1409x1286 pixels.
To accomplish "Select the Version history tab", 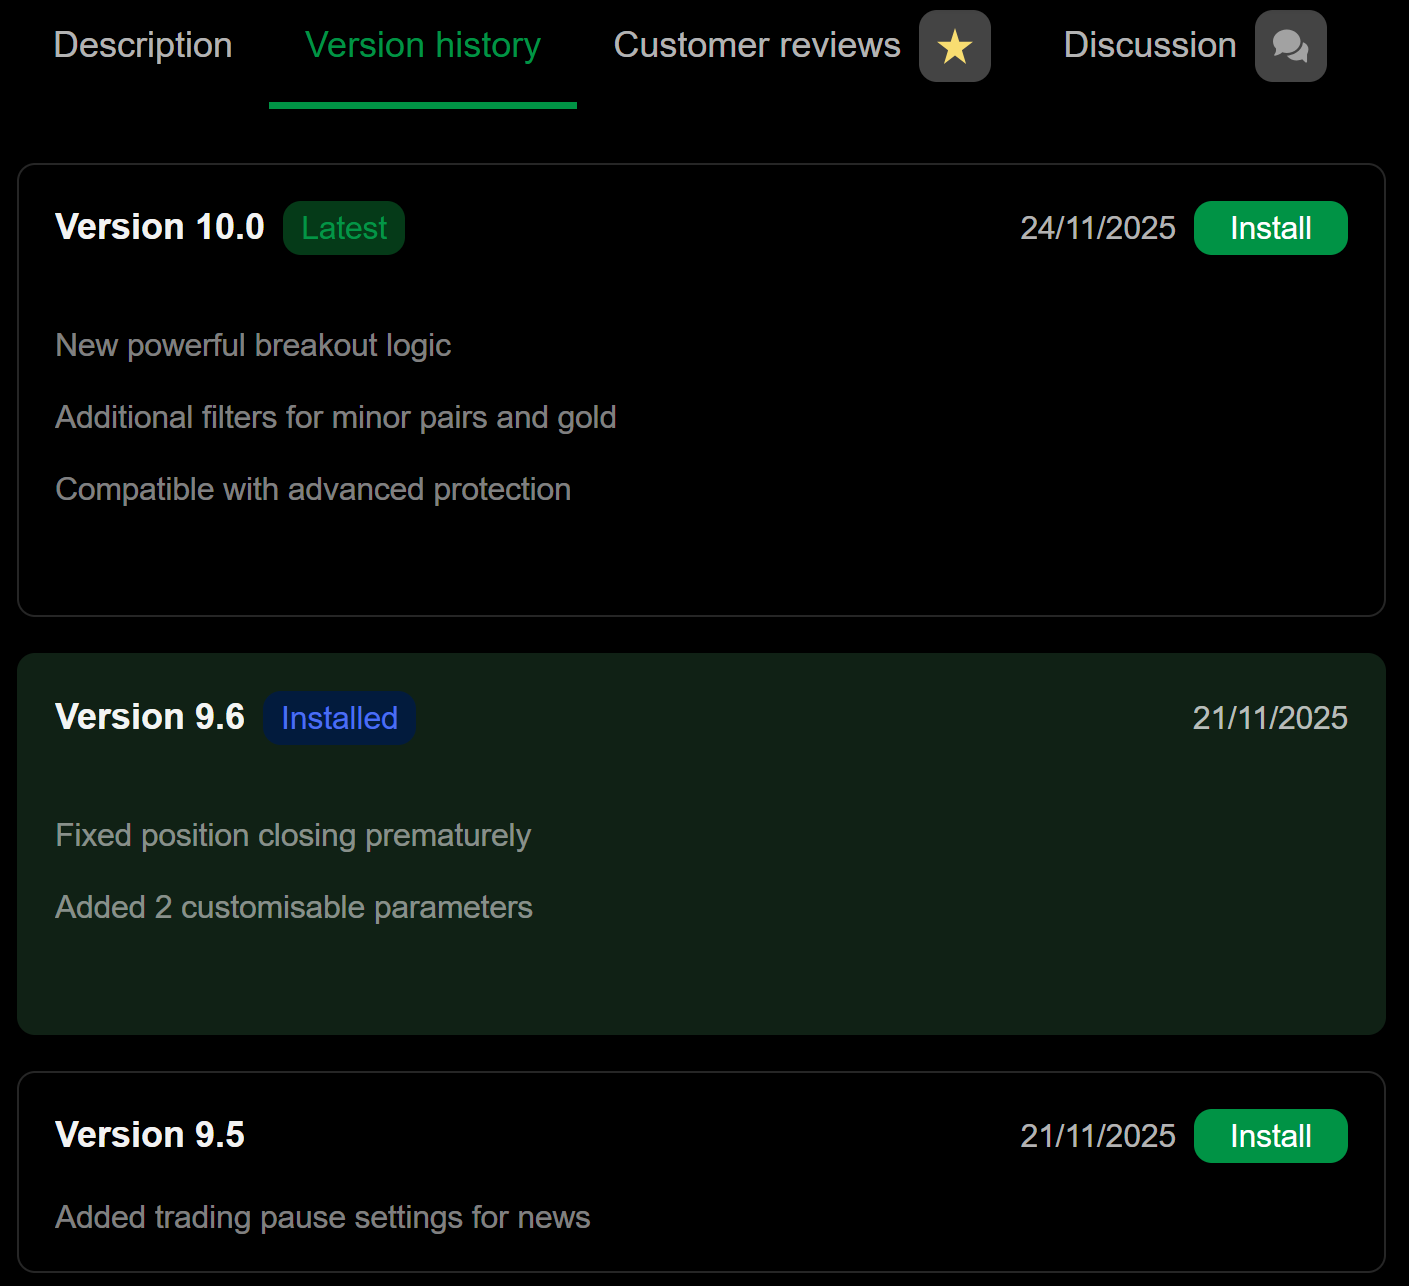I will (422, 46).
